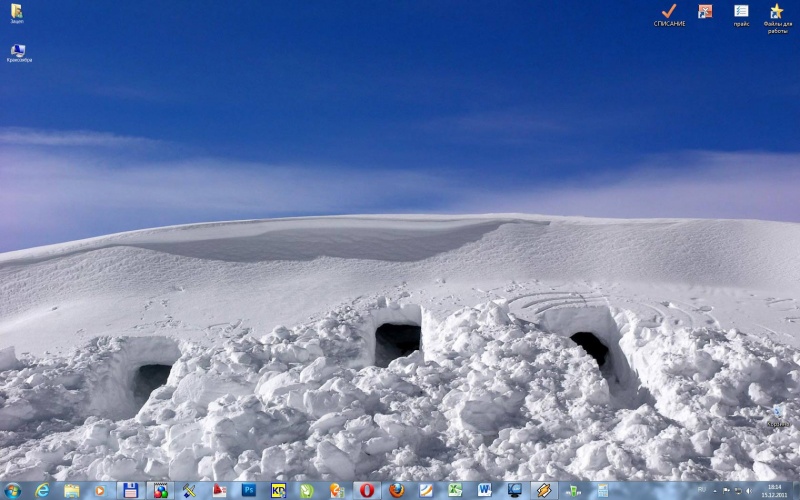Launch Firefox from the taskbar

[396, 490]
